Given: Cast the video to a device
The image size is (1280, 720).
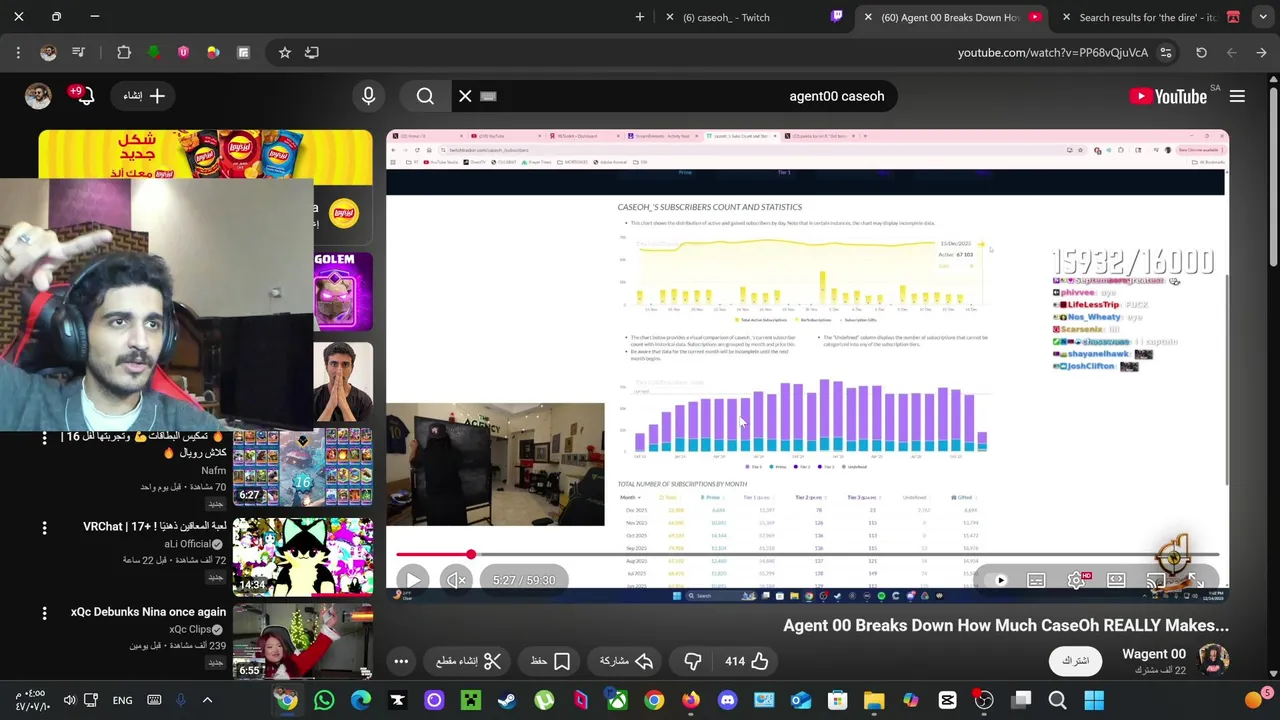Looking at the screenshot, I should (x=1156, y=580).
